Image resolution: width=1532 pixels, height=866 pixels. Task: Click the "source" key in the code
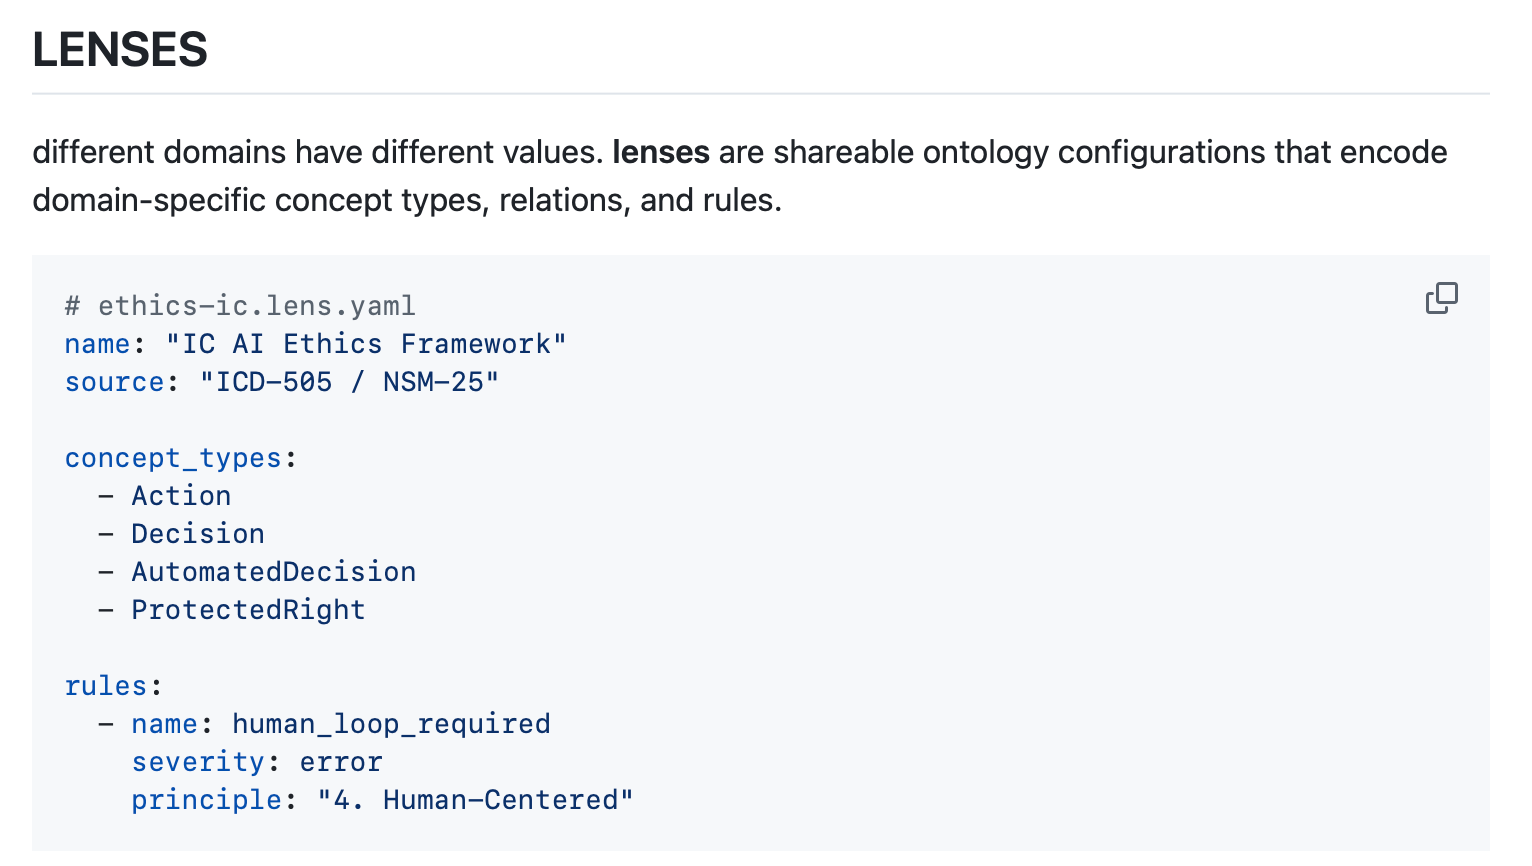pos(114,382)
